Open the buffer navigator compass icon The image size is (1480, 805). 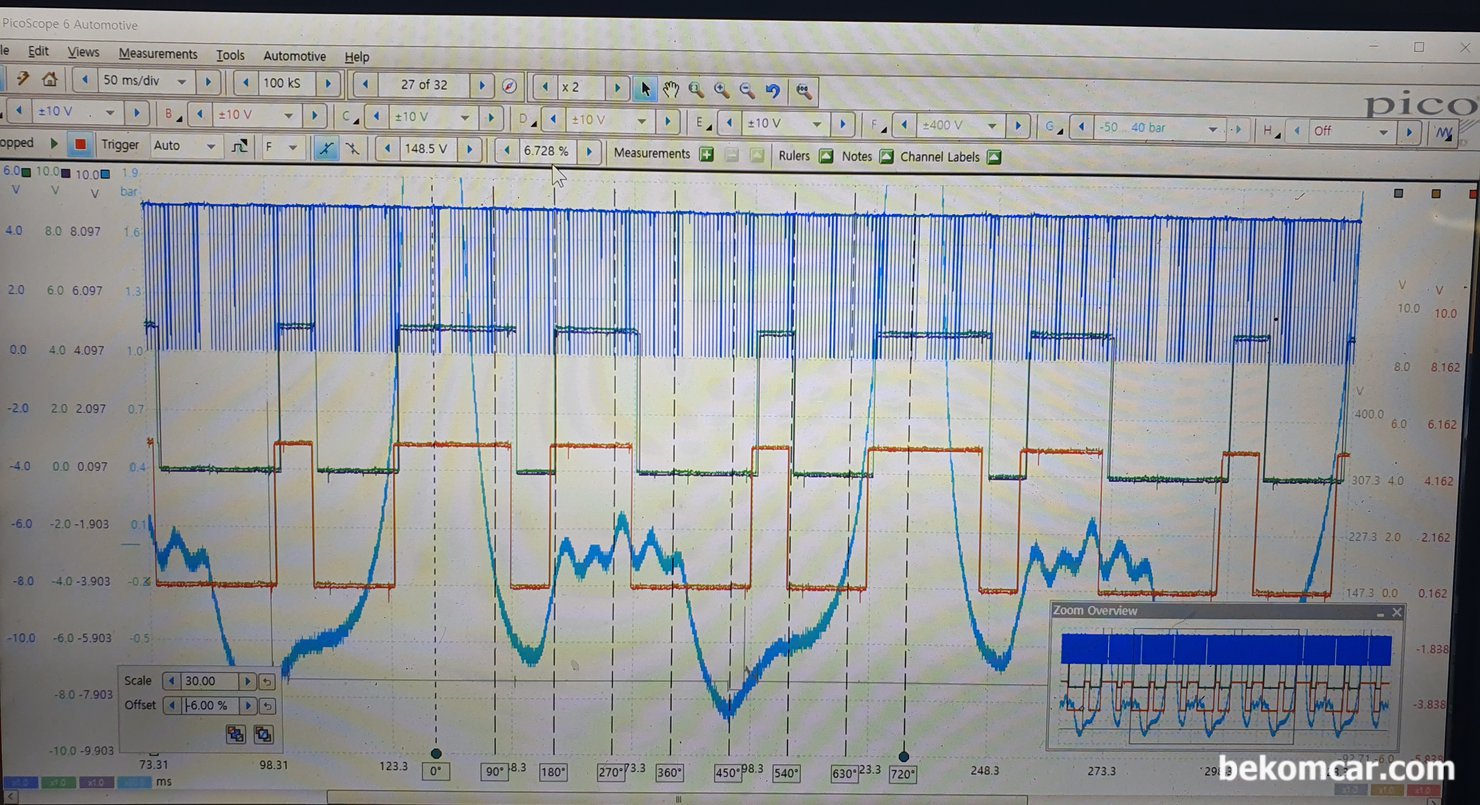tap(509, 86)
